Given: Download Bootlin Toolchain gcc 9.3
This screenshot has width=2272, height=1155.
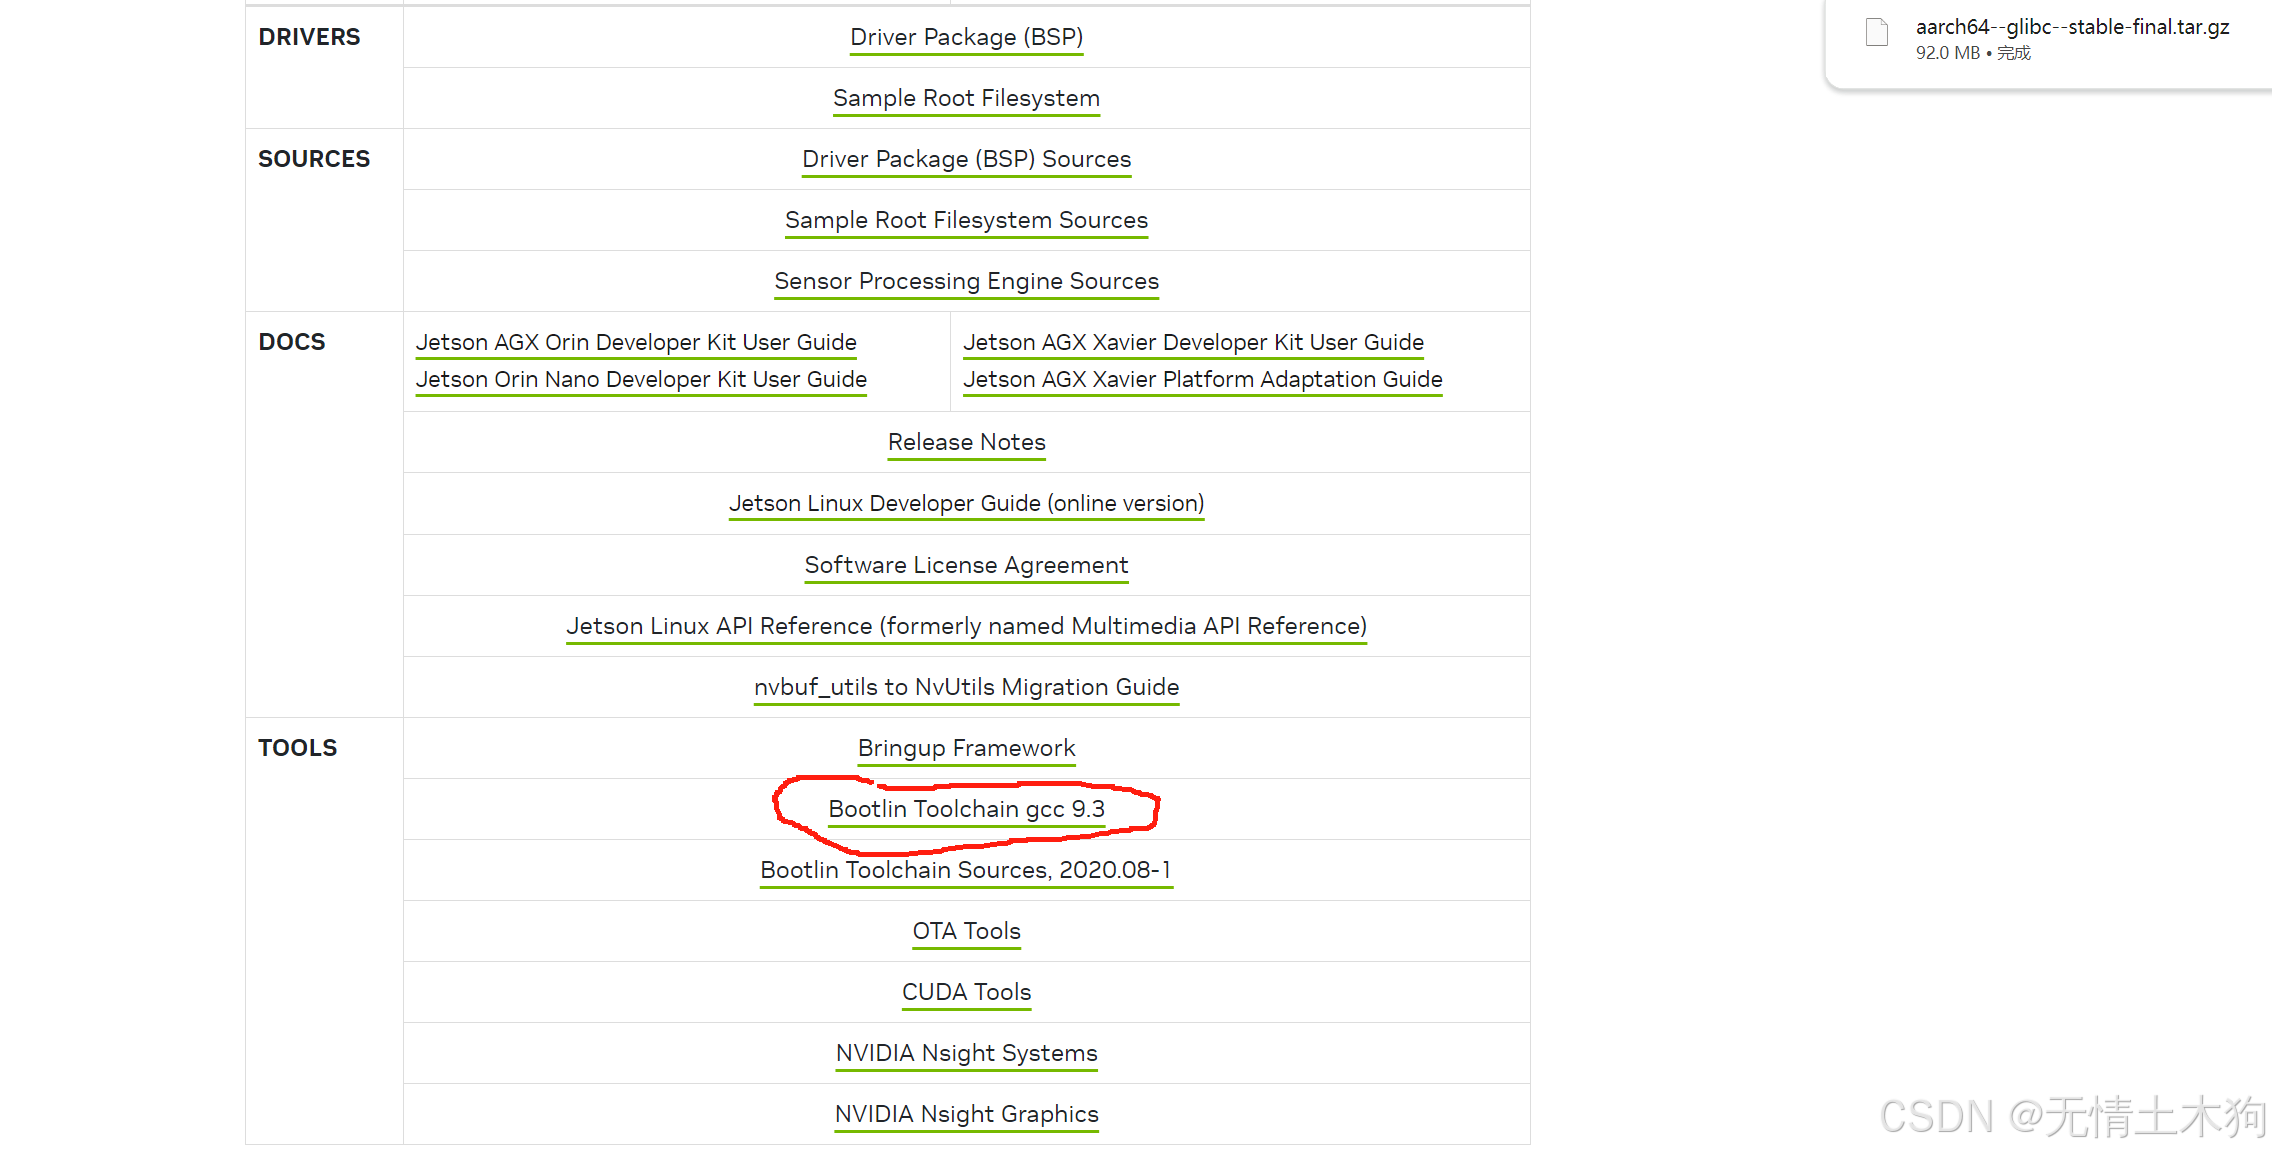Looking at the screenshot, I should point(966,809).
